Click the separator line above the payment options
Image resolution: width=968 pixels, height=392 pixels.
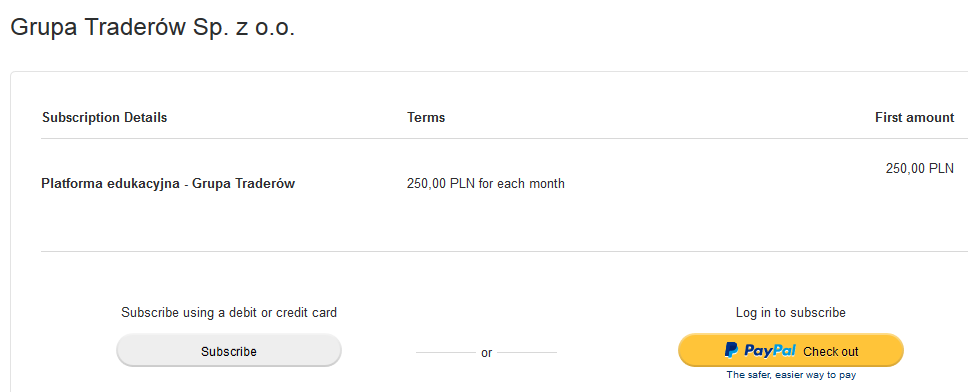[x=504, y=251]
